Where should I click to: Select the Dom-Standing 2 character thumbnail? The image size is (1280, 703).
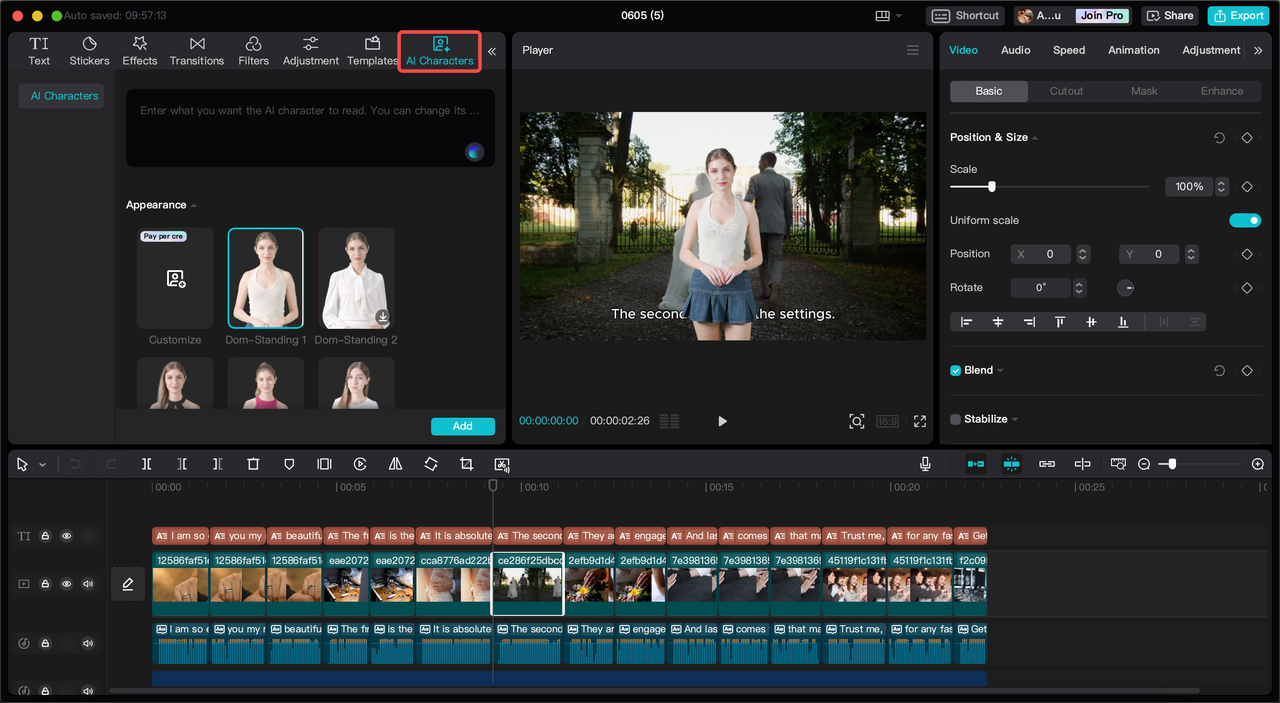click(356, 278)
